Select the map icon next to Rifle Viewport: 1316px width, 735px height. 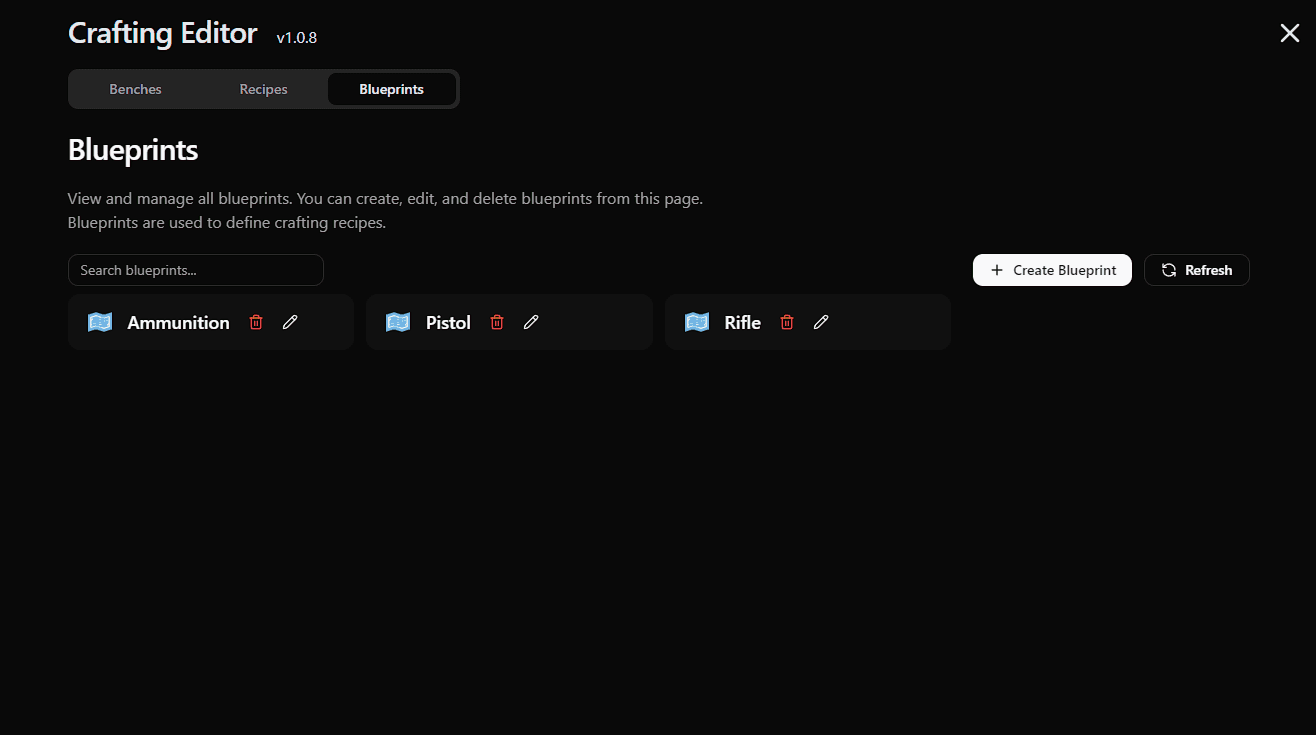696,321
